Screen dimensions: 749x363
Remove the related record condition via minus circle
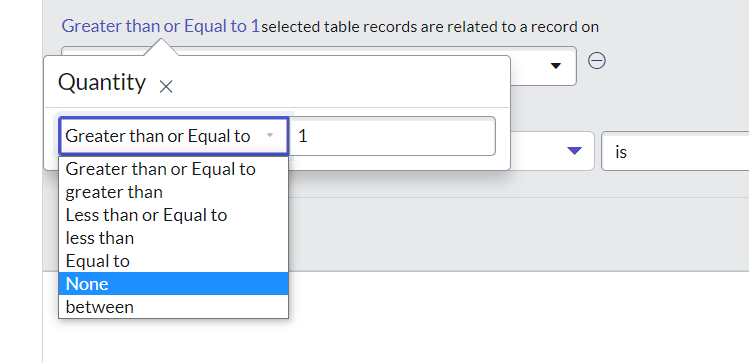(x=597, y=61)
